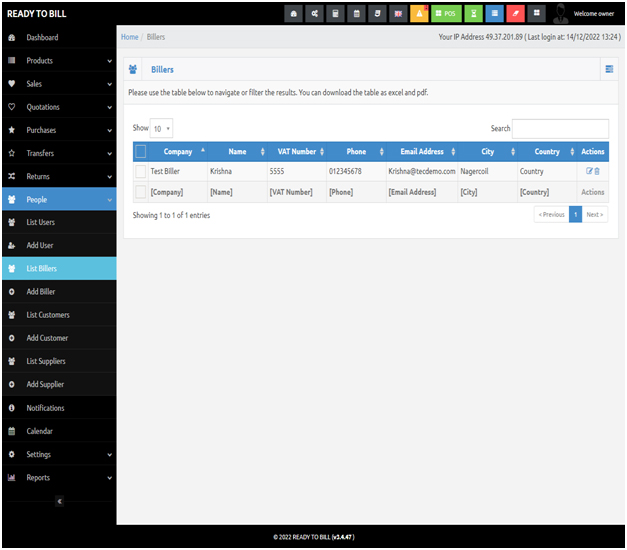Open the settings gears icon in top toolbar

click(315, 14)
